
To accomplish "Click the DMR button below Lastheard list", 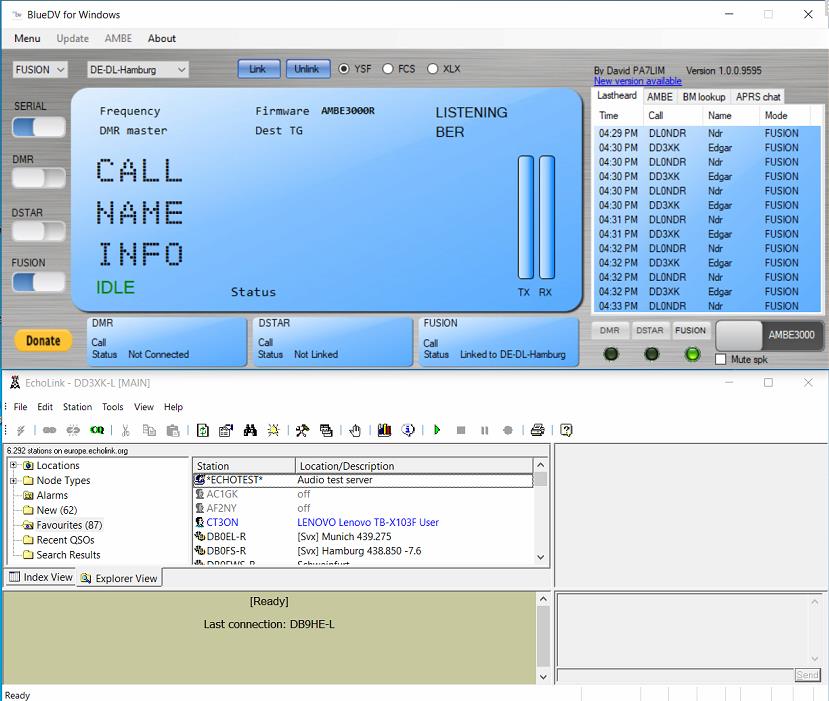I will click(x=610, y=330).
